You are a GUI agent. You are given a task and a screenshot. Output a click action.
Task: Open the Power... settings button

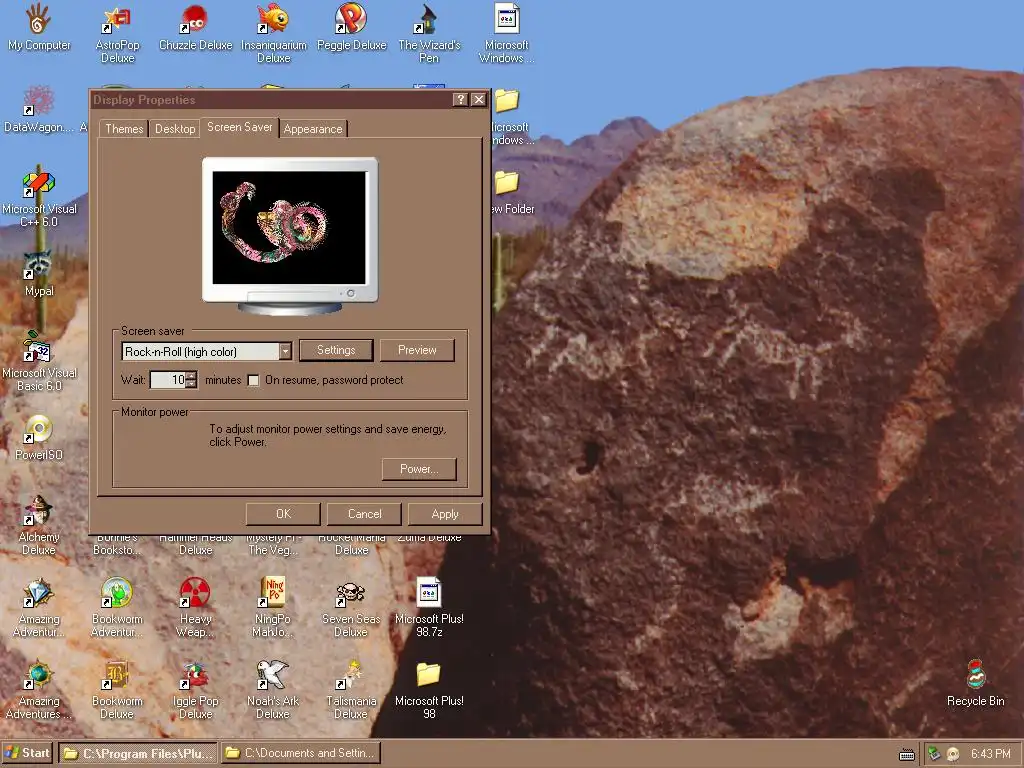419,469
